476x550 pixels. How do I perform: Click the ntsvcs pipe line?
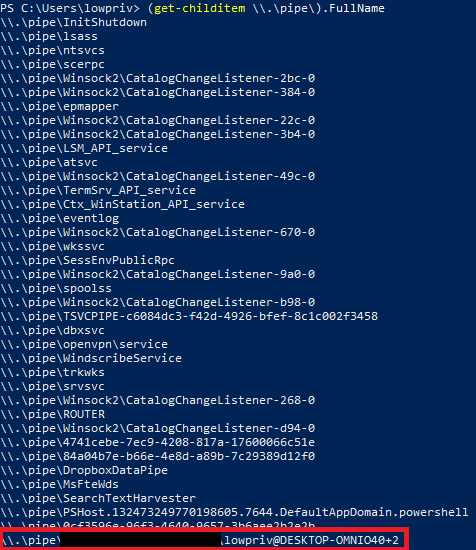(x=52, y=51)
